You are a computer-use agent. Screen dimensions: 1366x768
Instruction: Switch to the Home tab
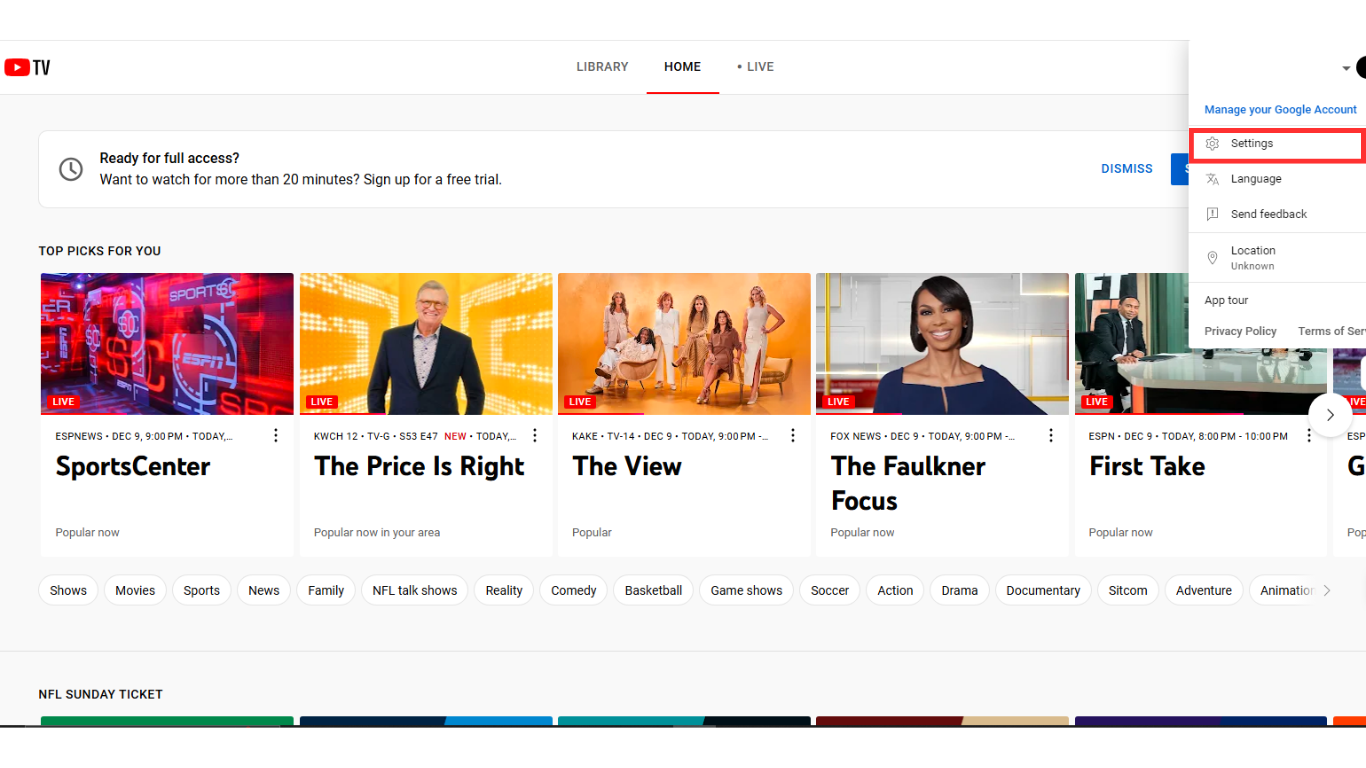point(683,67)
